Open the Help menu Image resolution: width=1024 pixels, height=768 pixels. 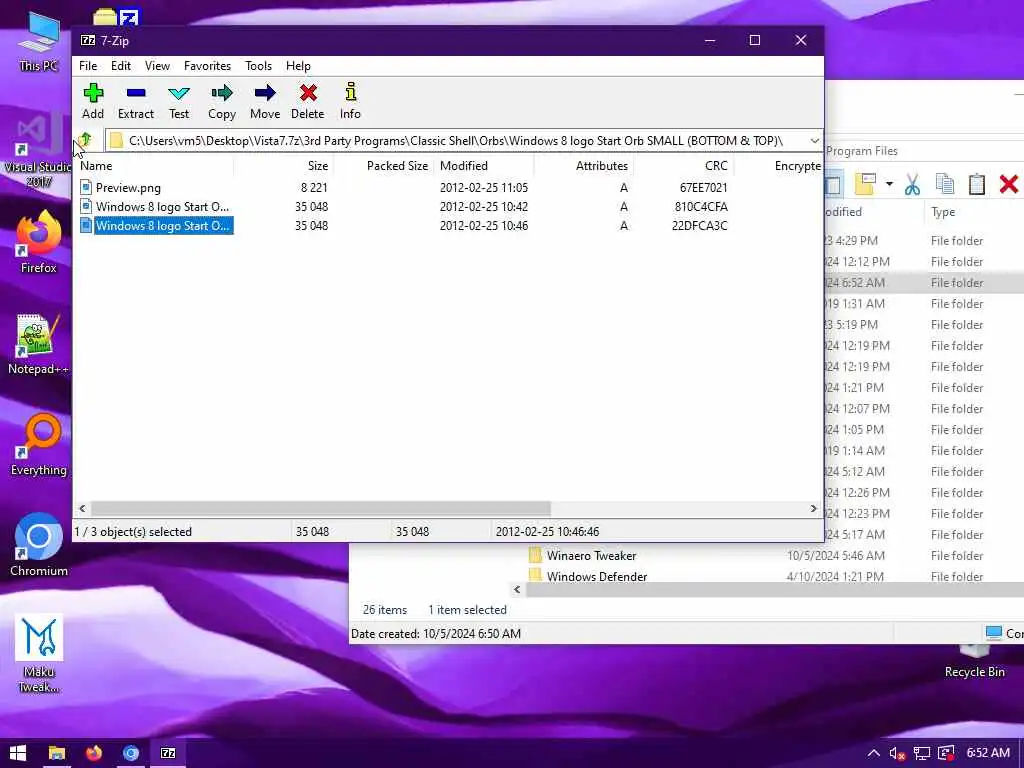click(298, 66)
